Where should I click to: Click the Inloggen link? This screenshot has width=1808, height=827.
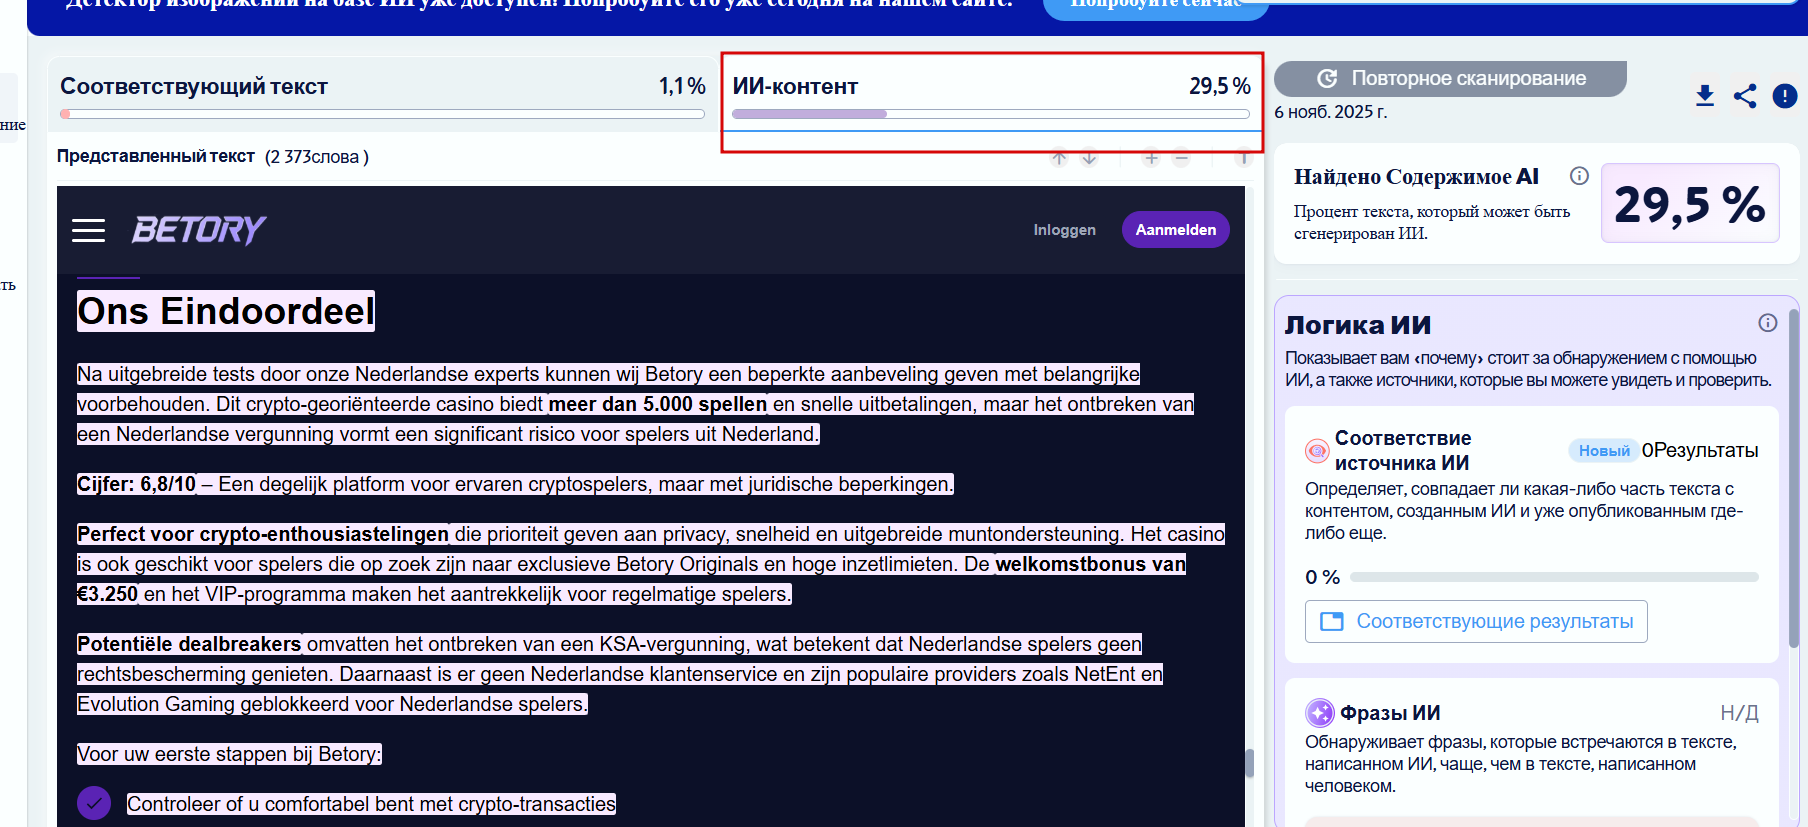[1064, 230]
